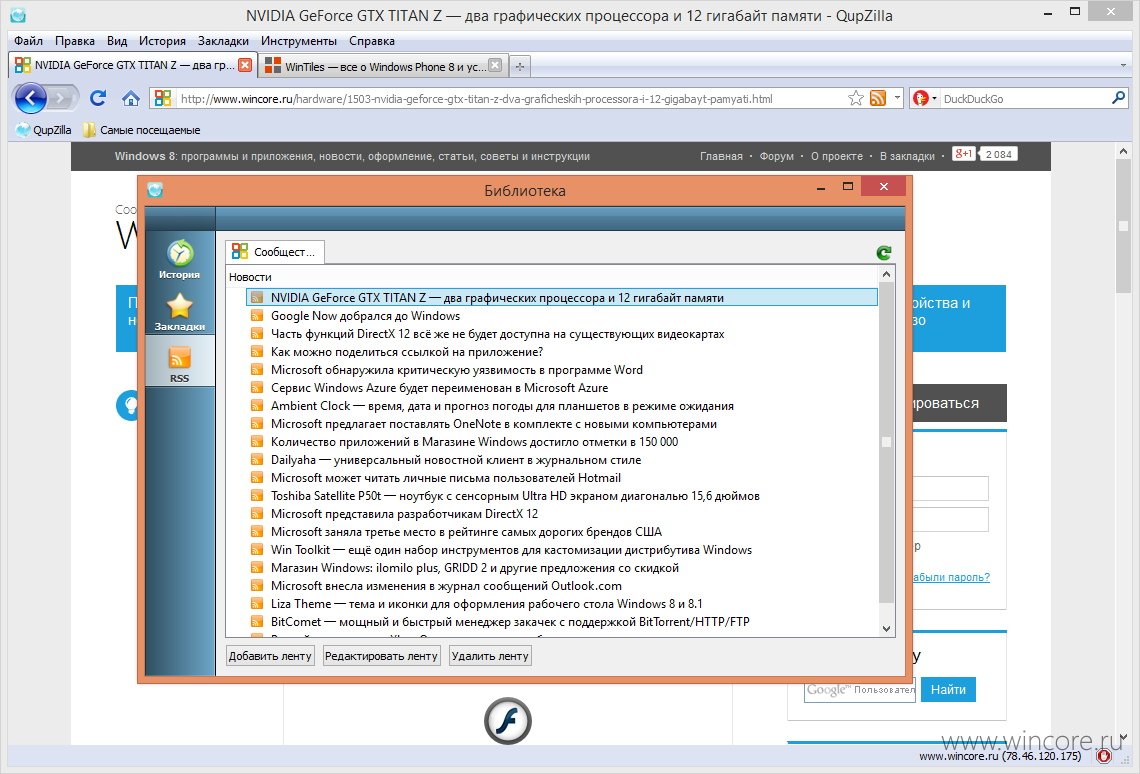
Task: Click the В закладки link
Action: click(907, 156)
